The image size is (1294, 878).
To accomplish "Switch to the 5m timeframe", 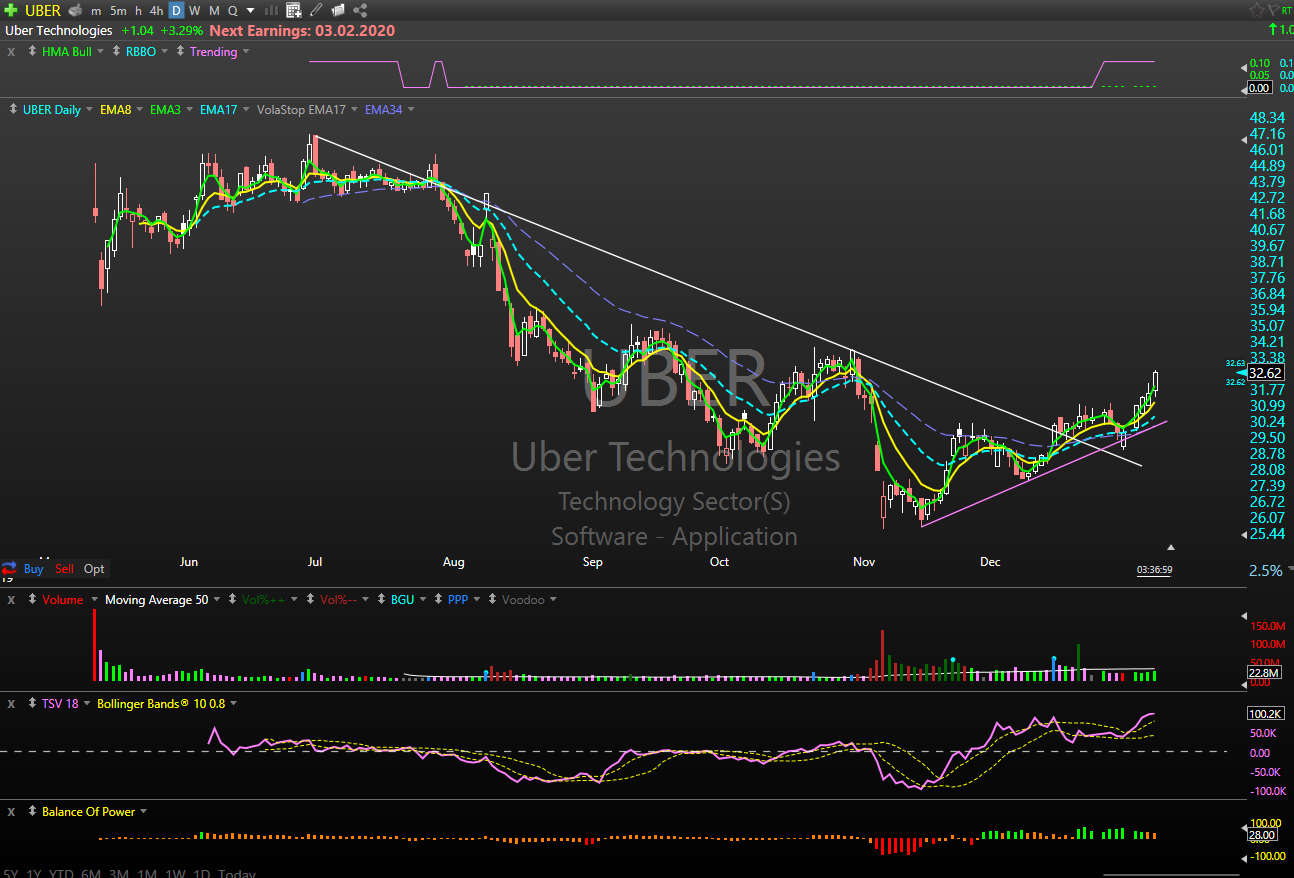I will 118,10.
